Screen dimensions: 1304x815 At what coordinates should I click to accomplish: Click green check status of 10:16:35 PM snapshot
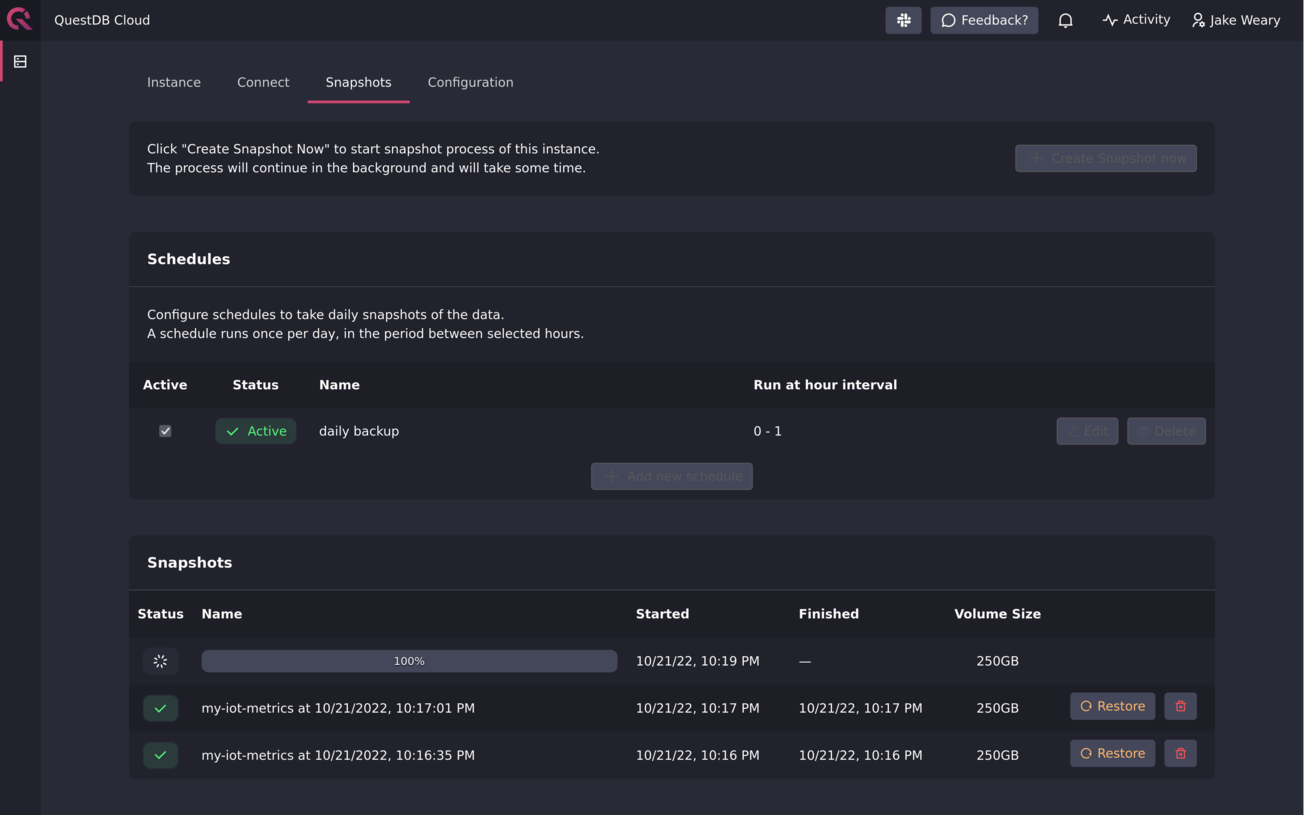(160, 755)
